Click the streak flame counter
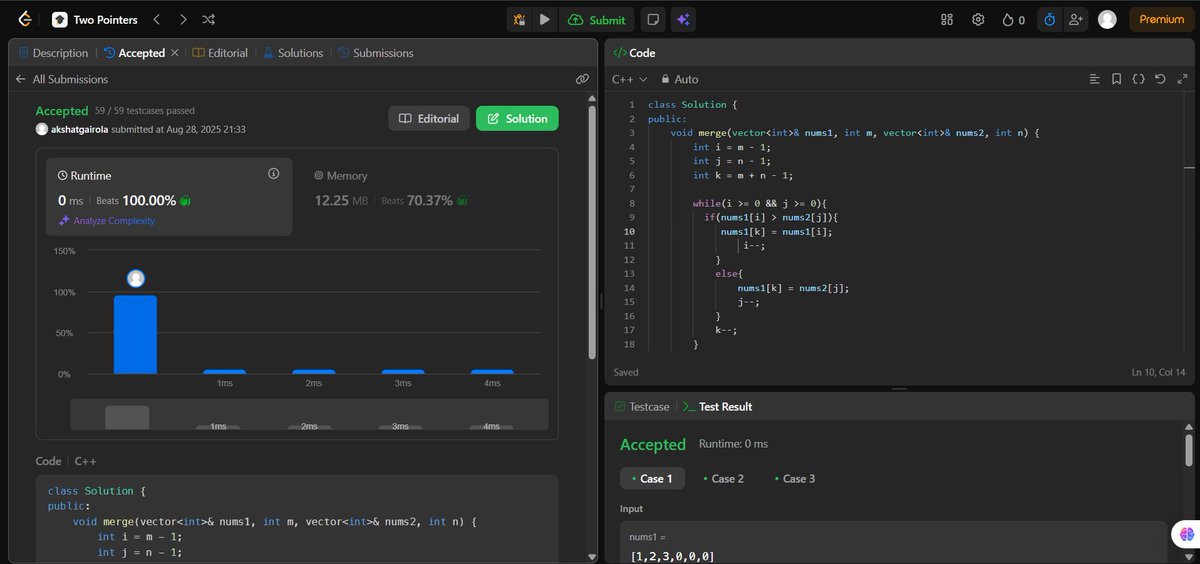 tap(1013, 19)
